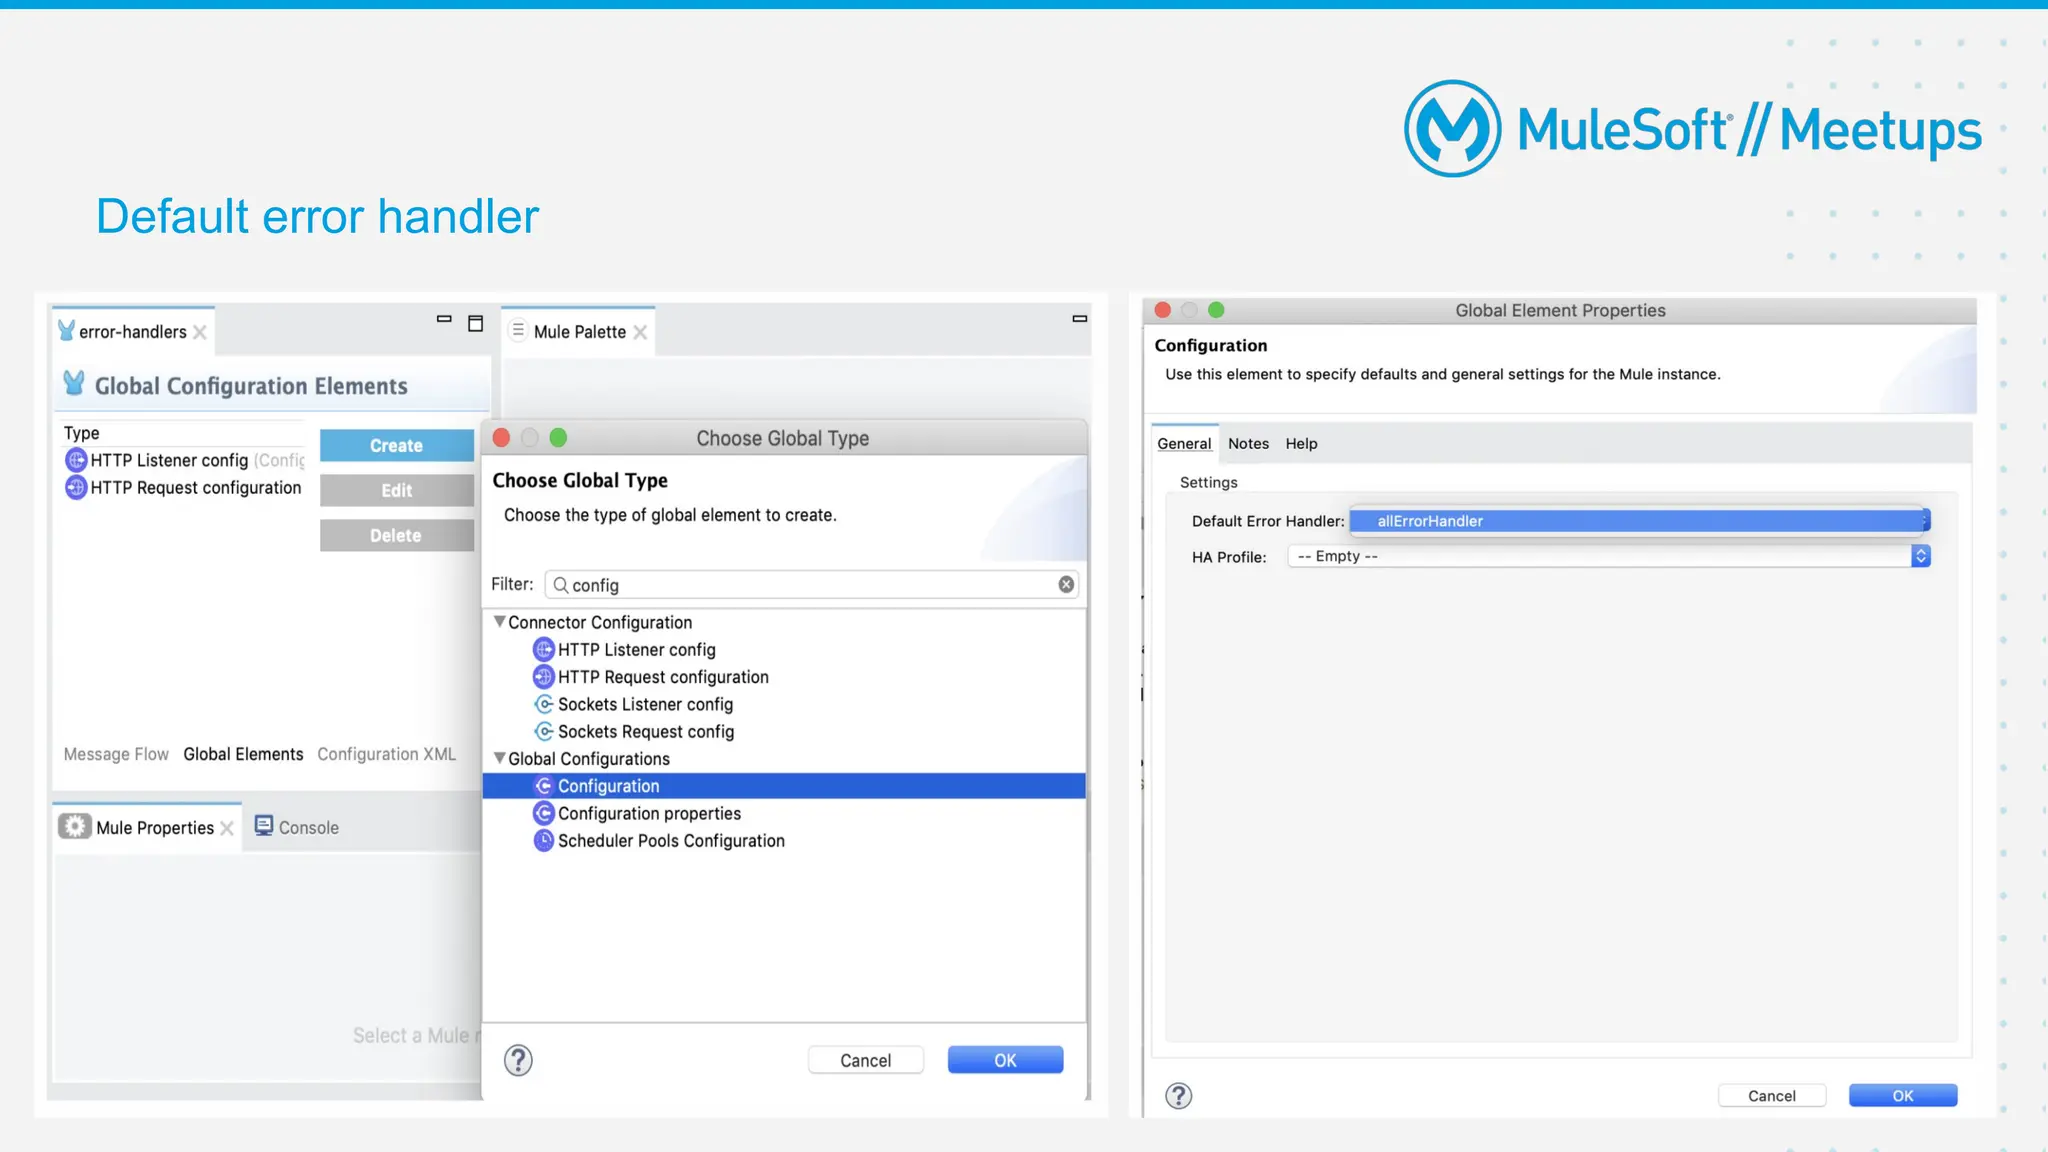Switch to Global Elements view
The width and height of the screenshot is (2048, 1152).
click(x=243, y=754)
